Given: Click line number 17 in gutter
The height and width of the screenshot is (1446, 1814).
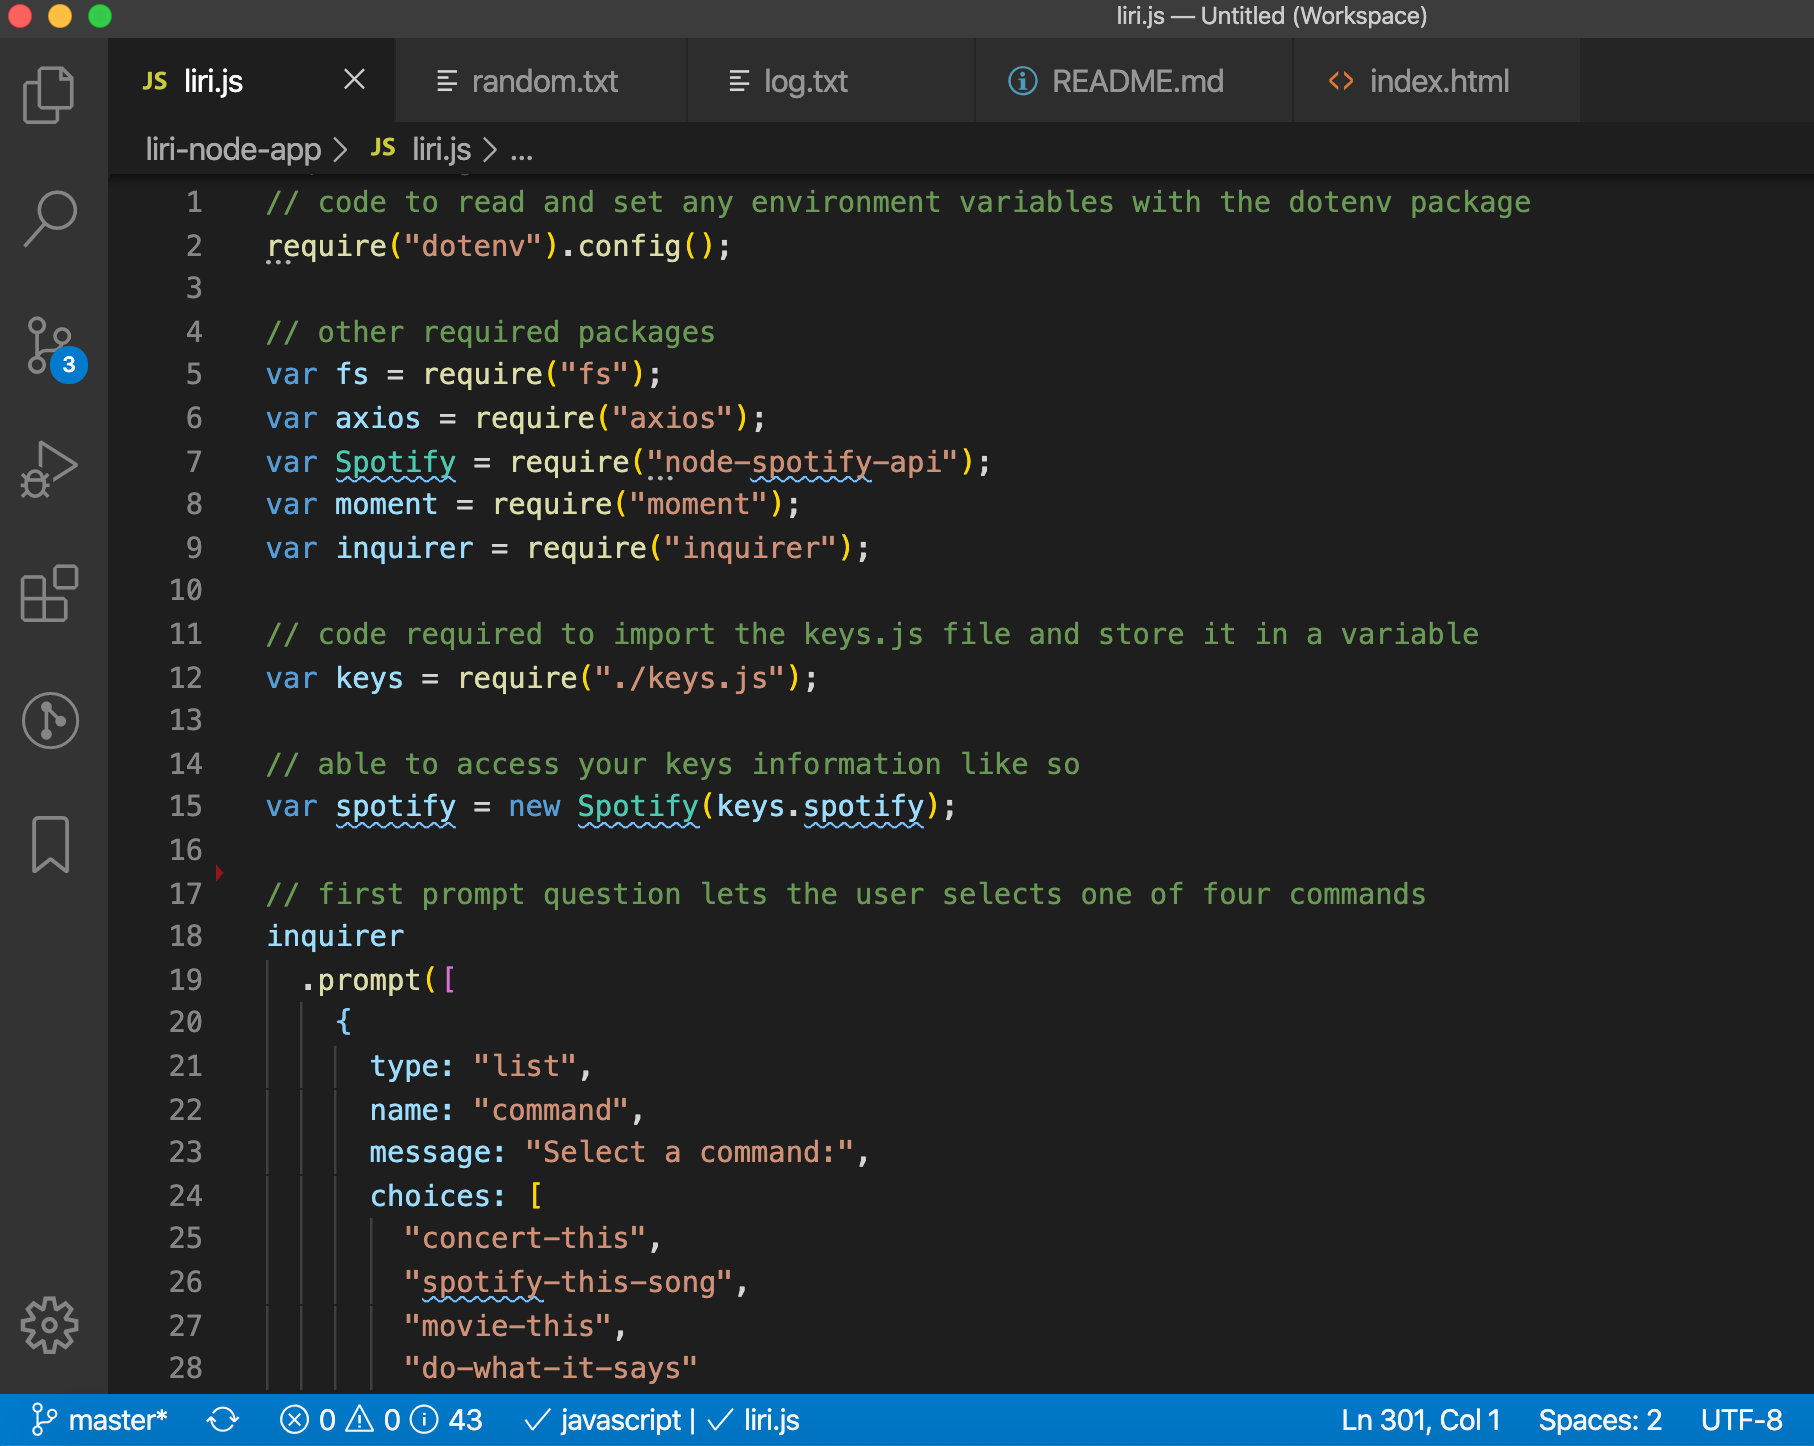Looking at the screenshot, I should [186, 893].
